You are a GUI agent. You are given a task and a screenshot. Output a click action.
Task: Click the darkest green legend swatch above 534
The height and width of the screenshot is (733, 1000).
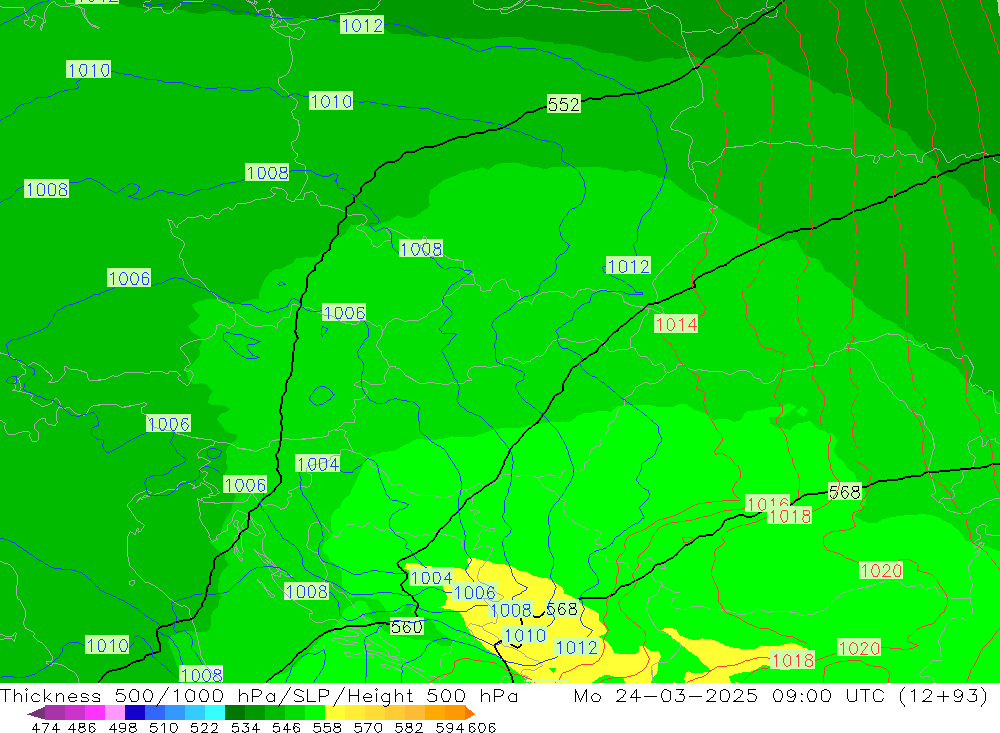(235, 713)
